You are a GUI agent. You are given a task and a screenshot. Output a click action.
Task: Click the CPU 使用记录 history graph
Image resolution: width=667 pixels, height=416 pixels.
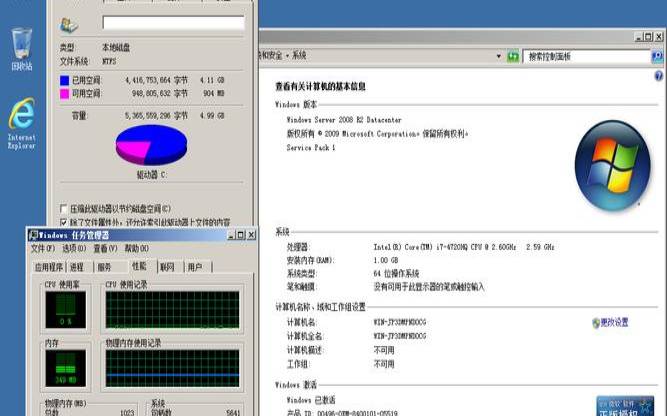[x=172, y=310]
